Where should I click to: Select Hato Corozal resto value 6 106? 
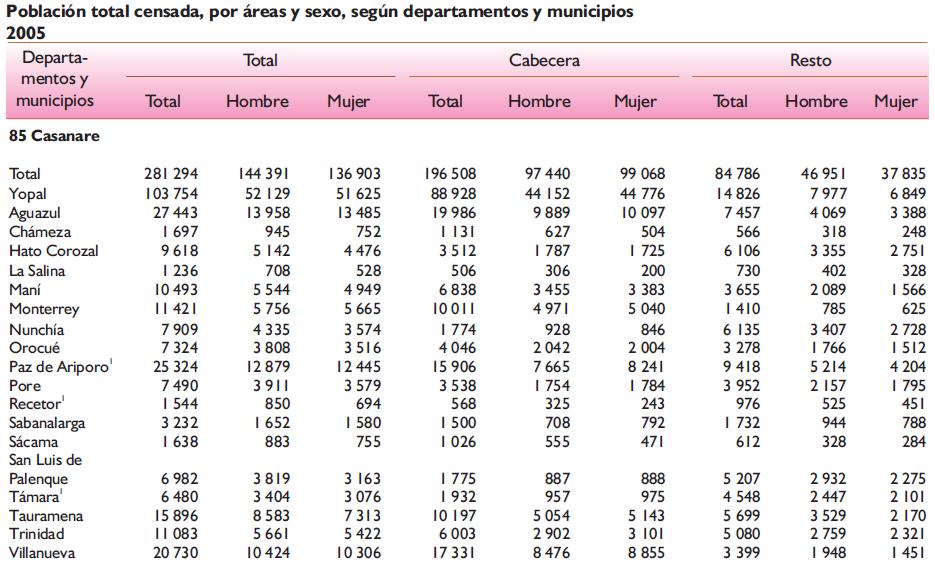(742, 251)
